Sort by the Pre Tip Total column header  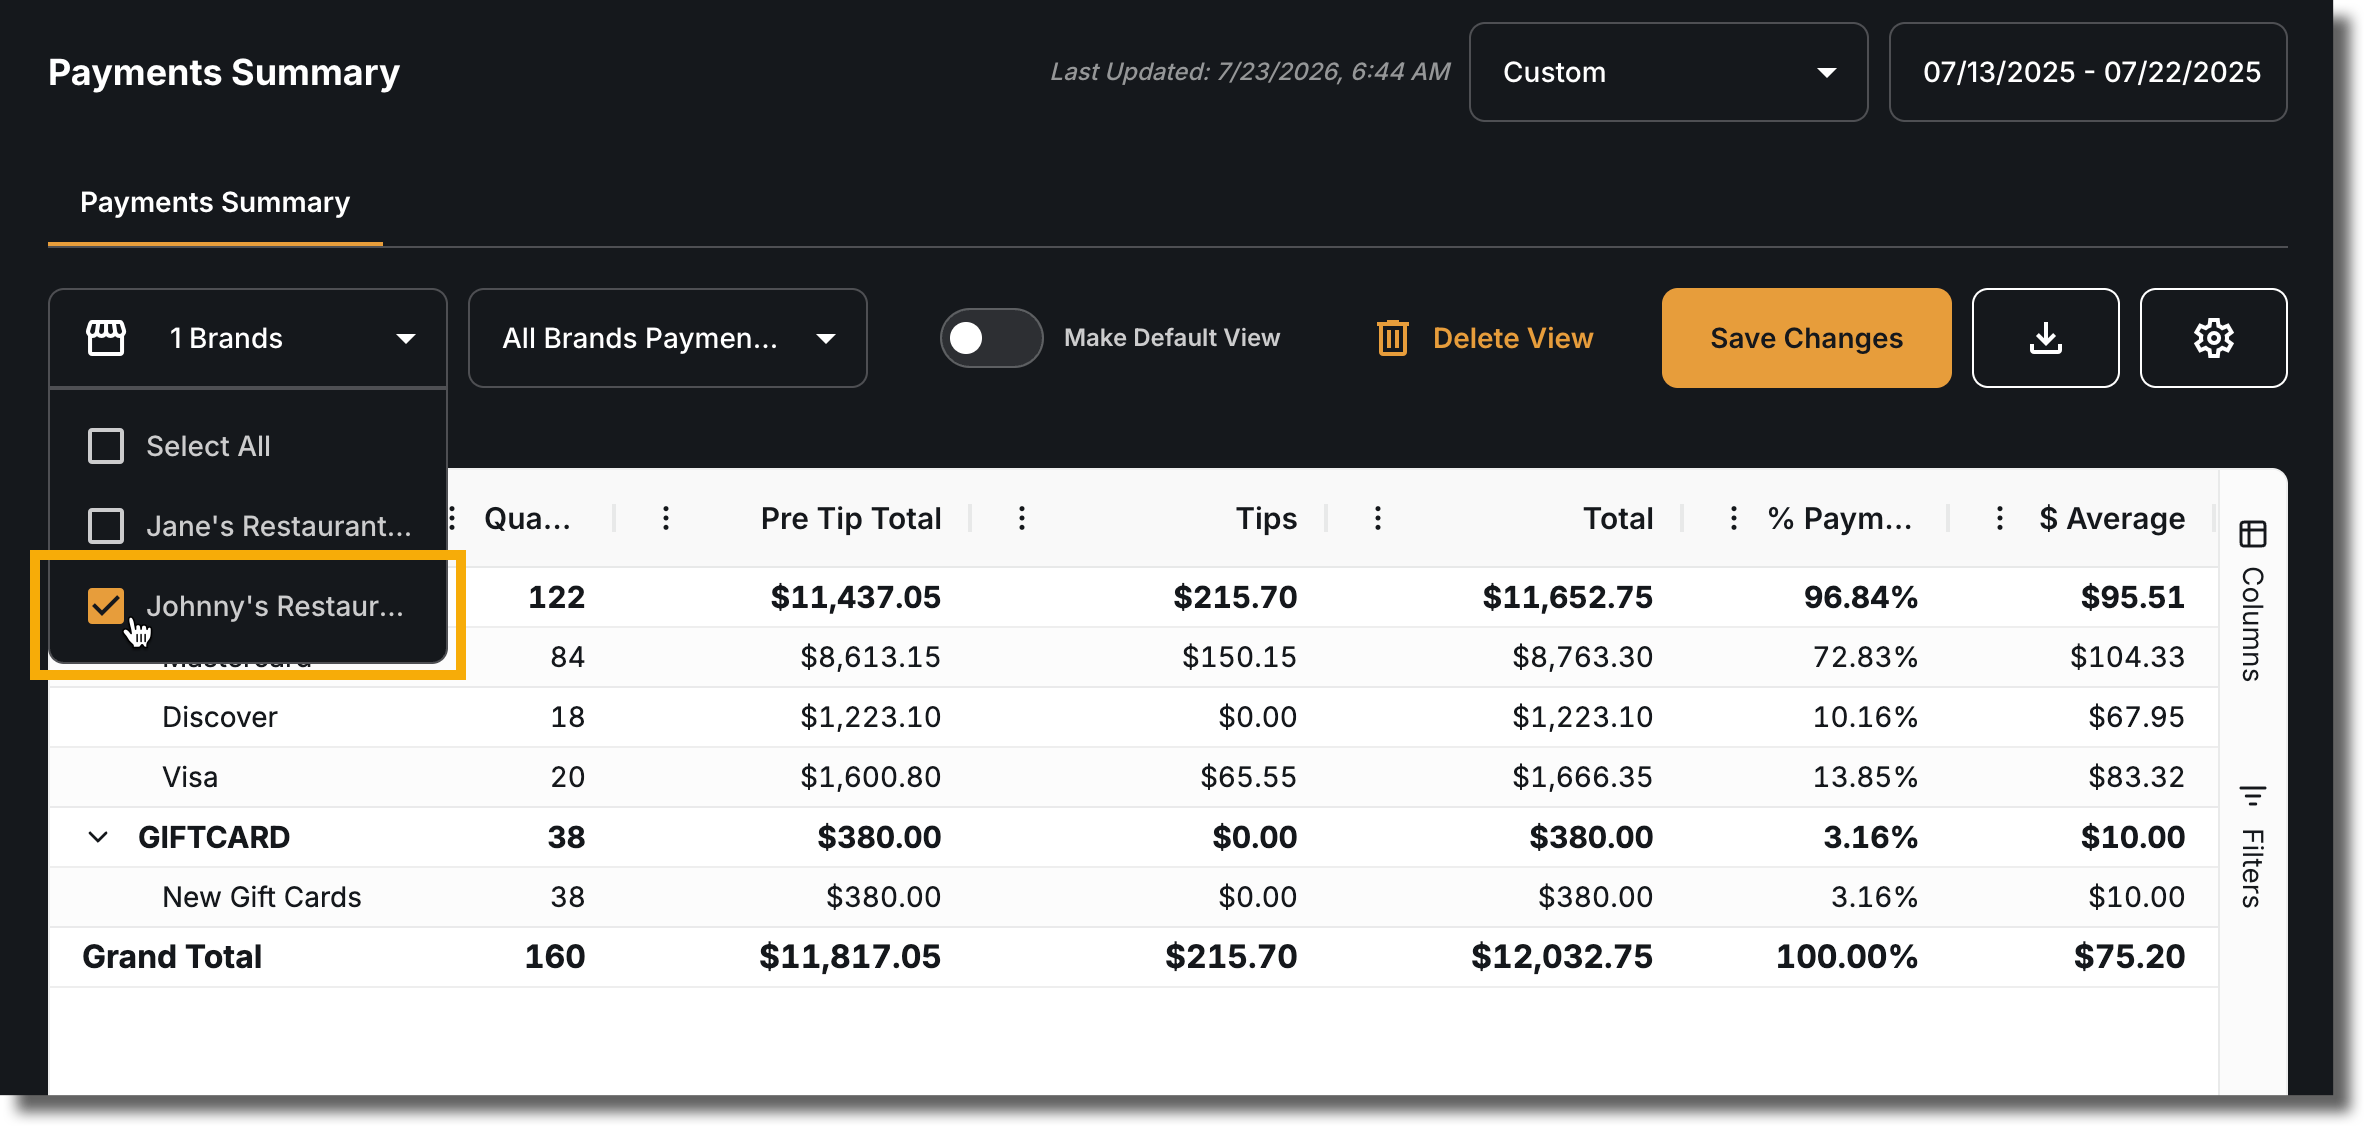point(851,518)
